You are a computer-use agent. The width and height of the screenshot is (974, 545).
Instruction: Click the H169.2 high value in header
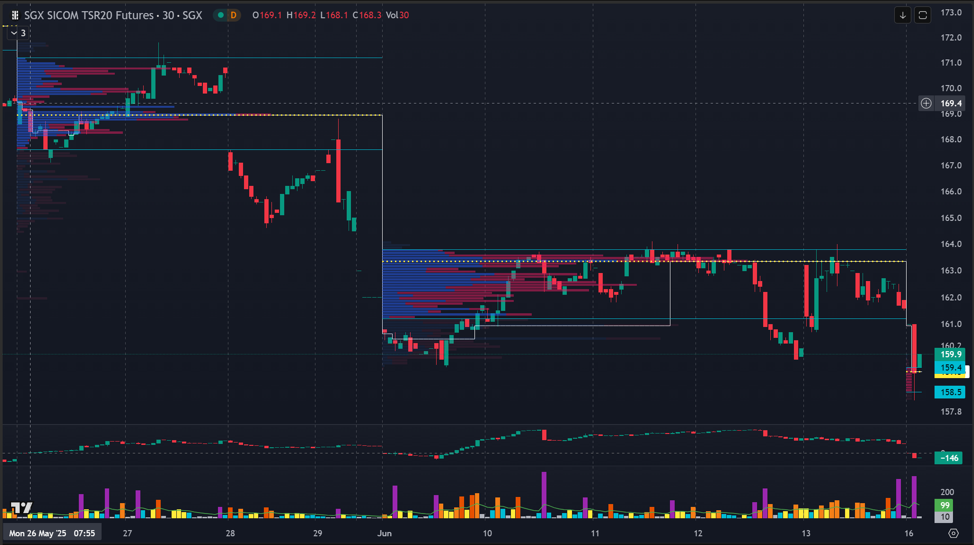pos(301,15)
